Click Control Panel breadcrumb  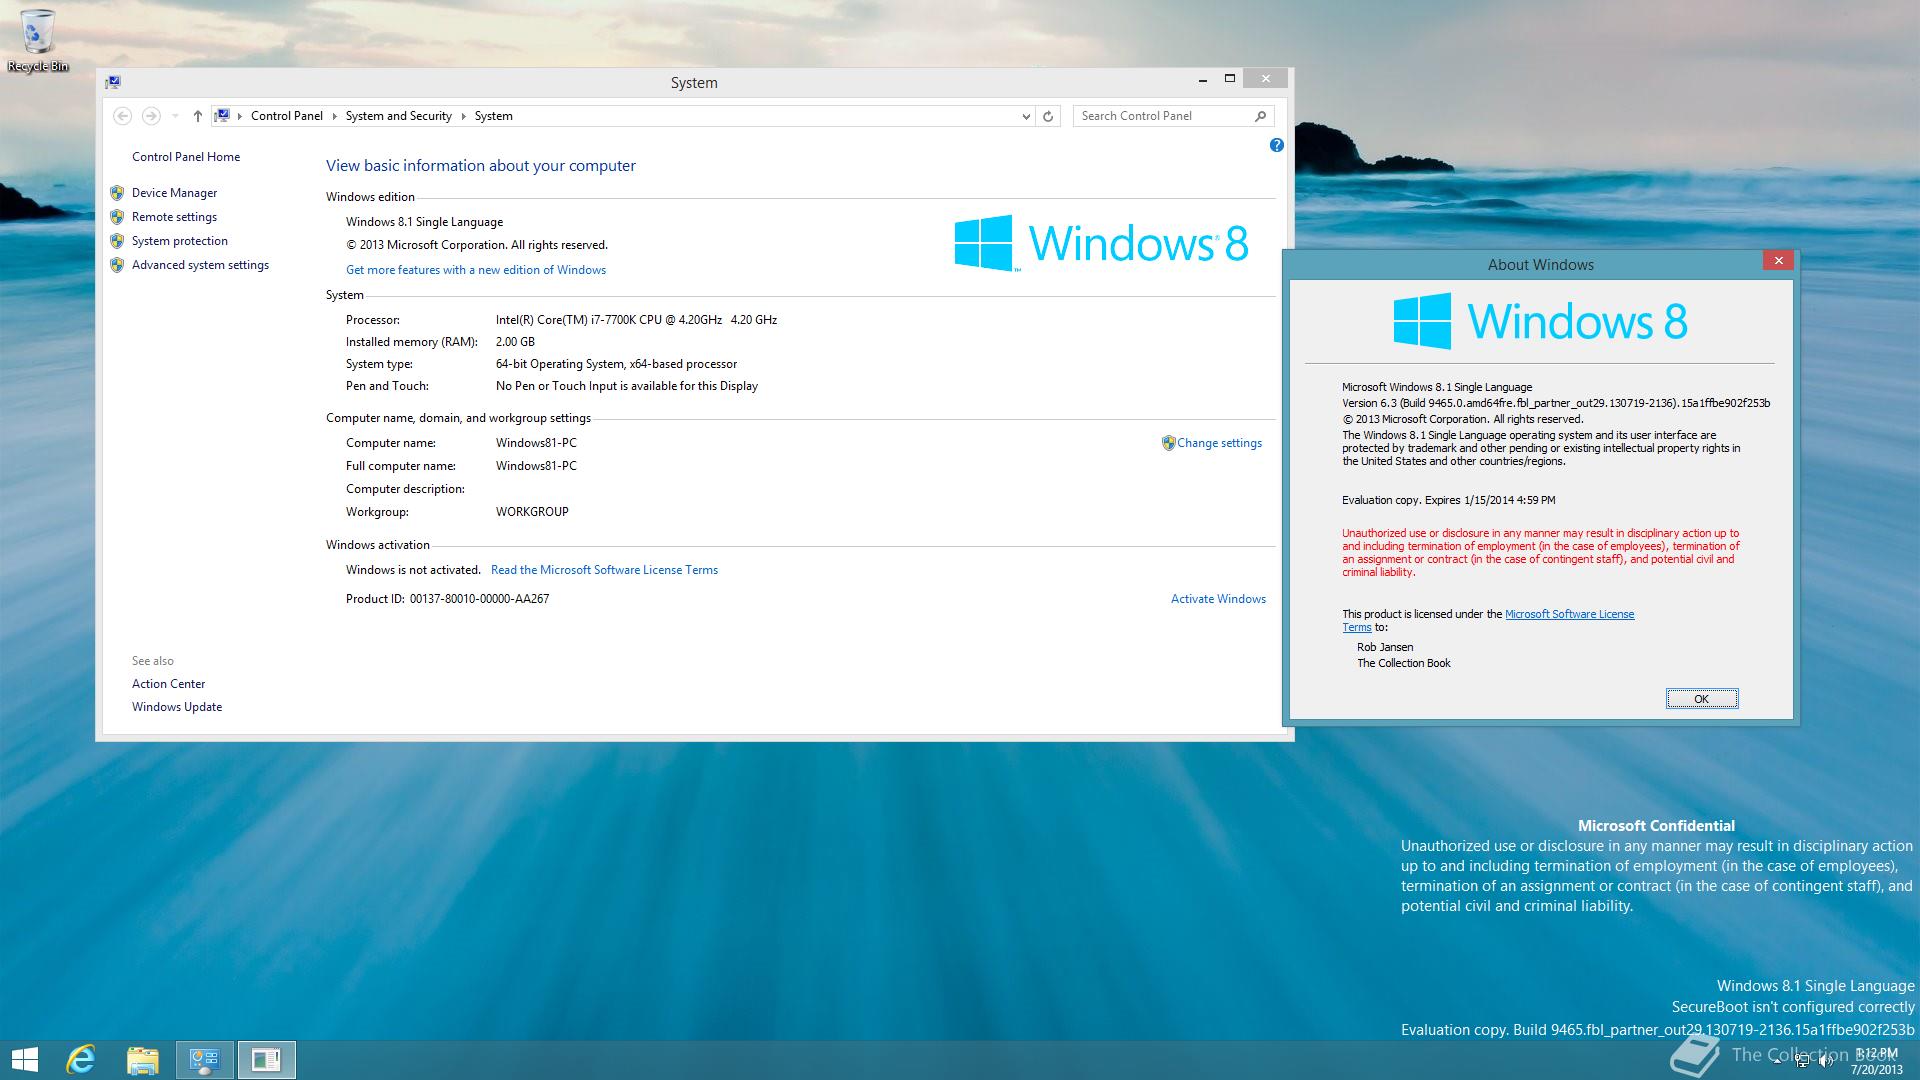pyautogui.click(x=287, y=116)
